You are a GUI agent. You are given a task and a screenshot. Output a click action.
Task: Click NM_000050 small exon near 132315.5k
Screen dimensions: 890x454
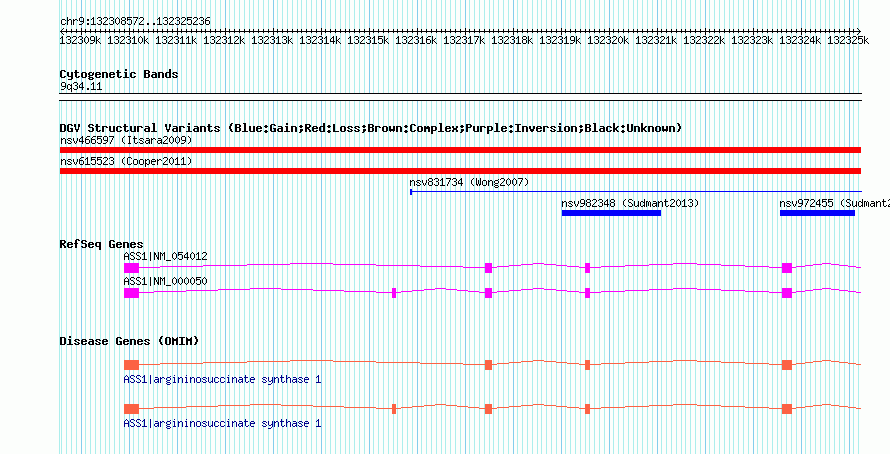click(394, 293)
